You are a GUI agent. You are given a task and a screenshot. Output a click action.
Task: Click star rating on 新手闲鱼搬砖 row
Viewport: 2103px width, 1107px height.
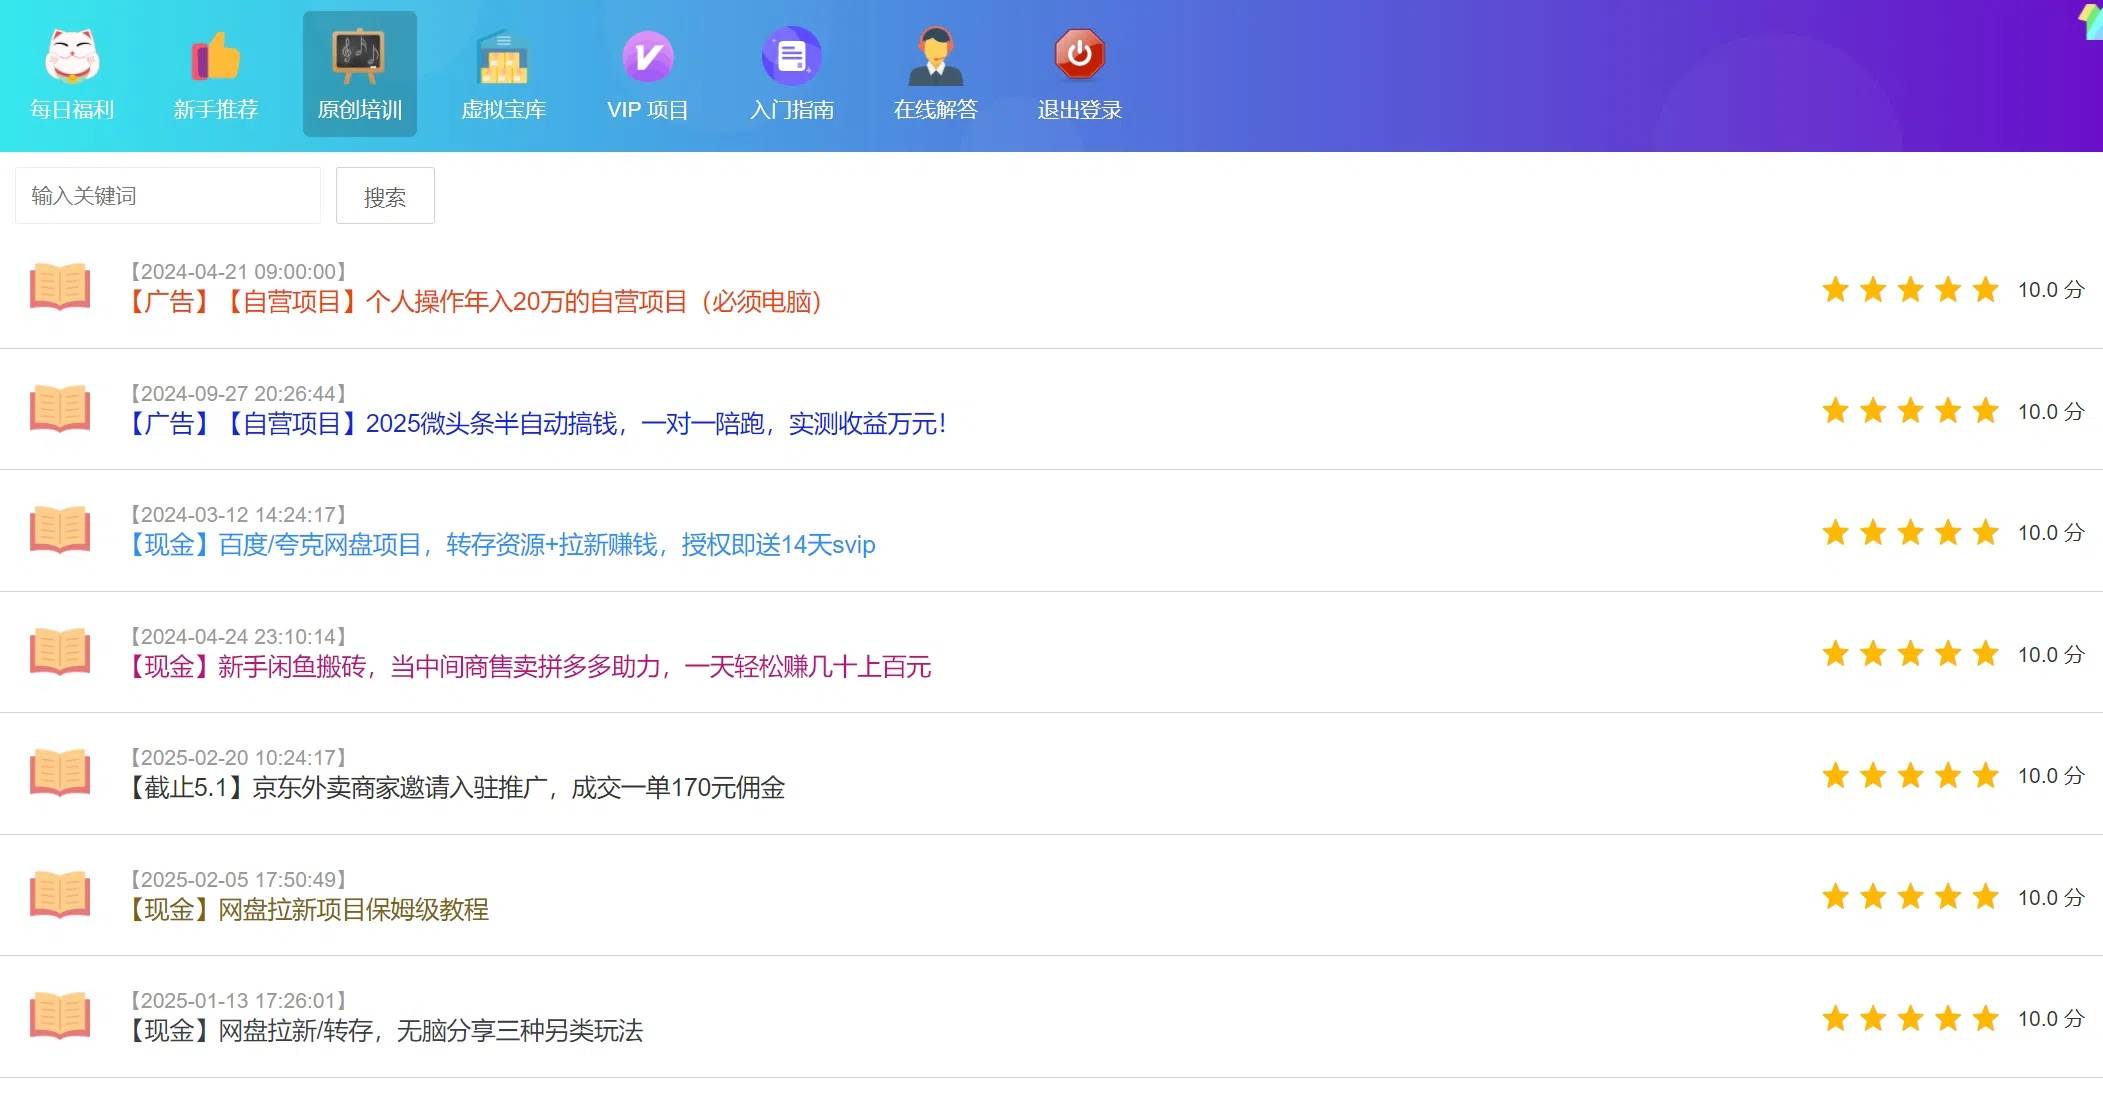pos(1910,654)
